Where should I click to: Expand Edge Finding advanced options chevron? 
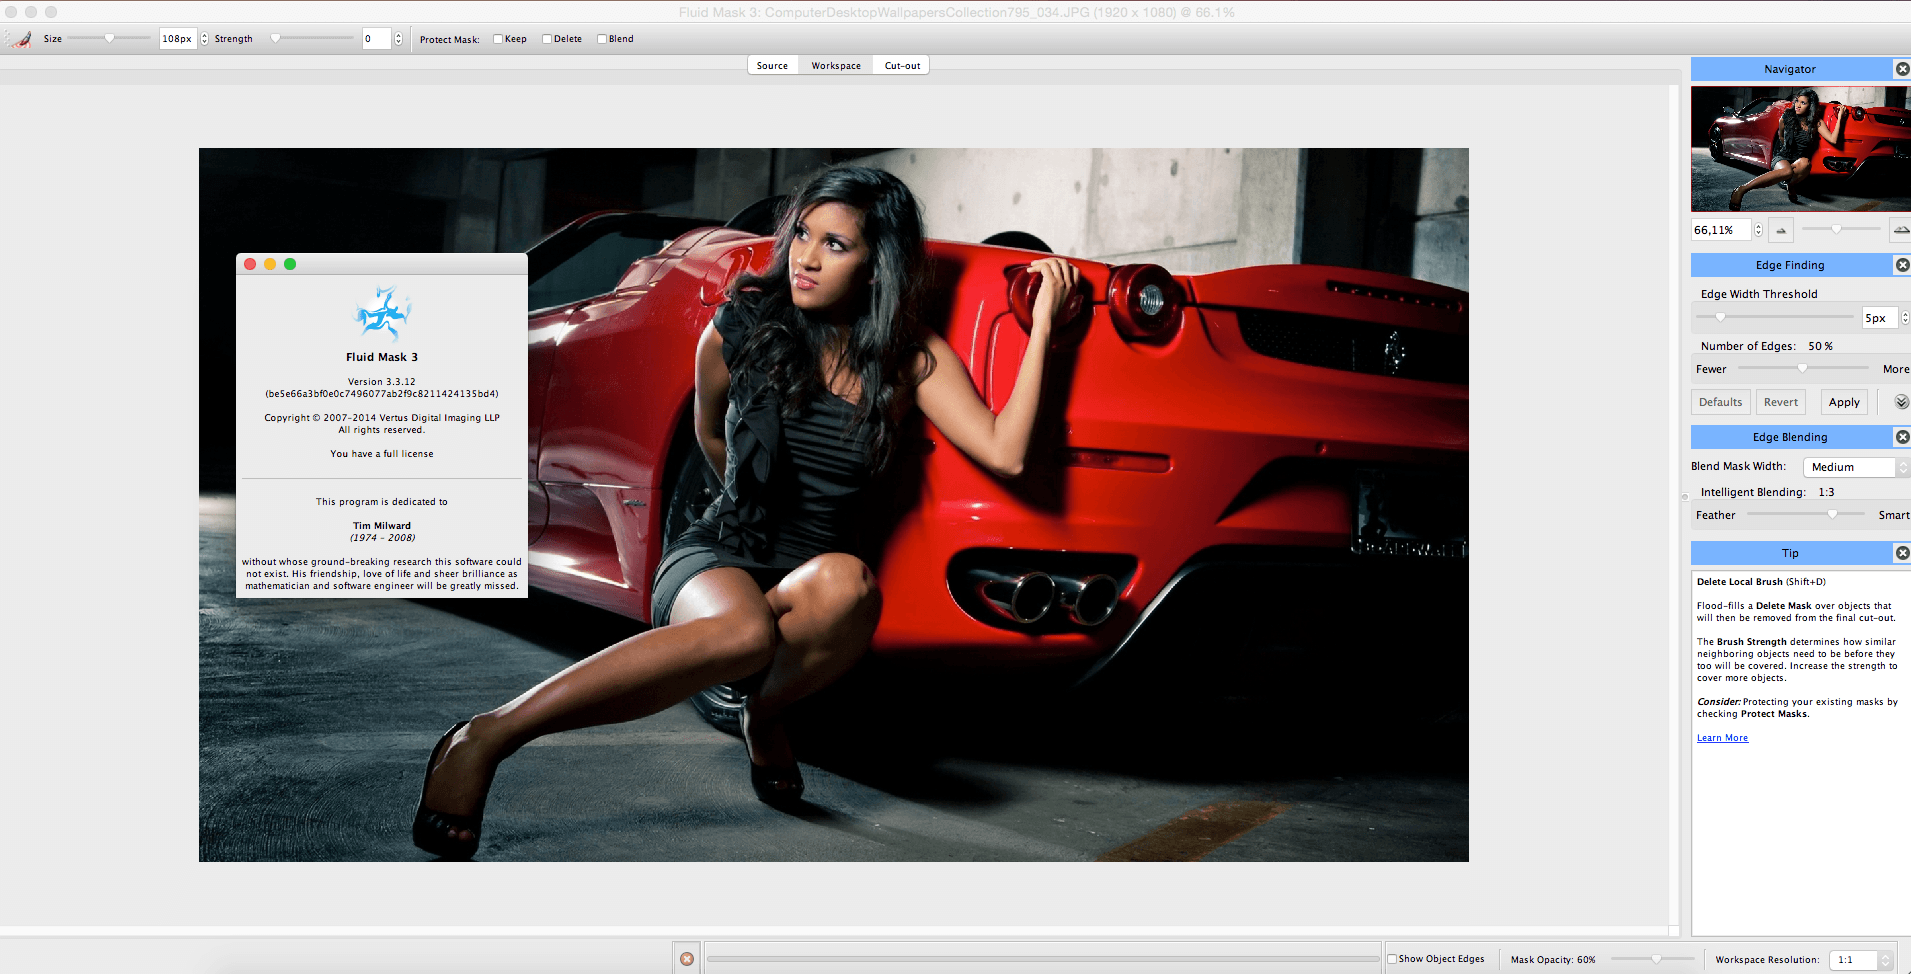[1901, 402]
